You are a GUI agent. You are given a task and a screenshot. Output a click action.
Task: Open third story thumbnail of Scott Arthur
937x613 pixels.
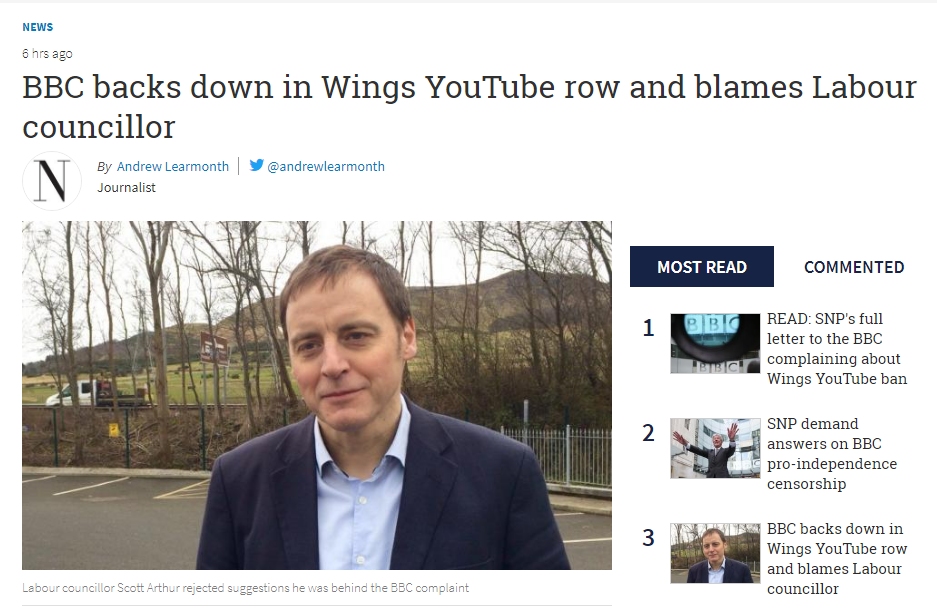[x=715, y=553]
